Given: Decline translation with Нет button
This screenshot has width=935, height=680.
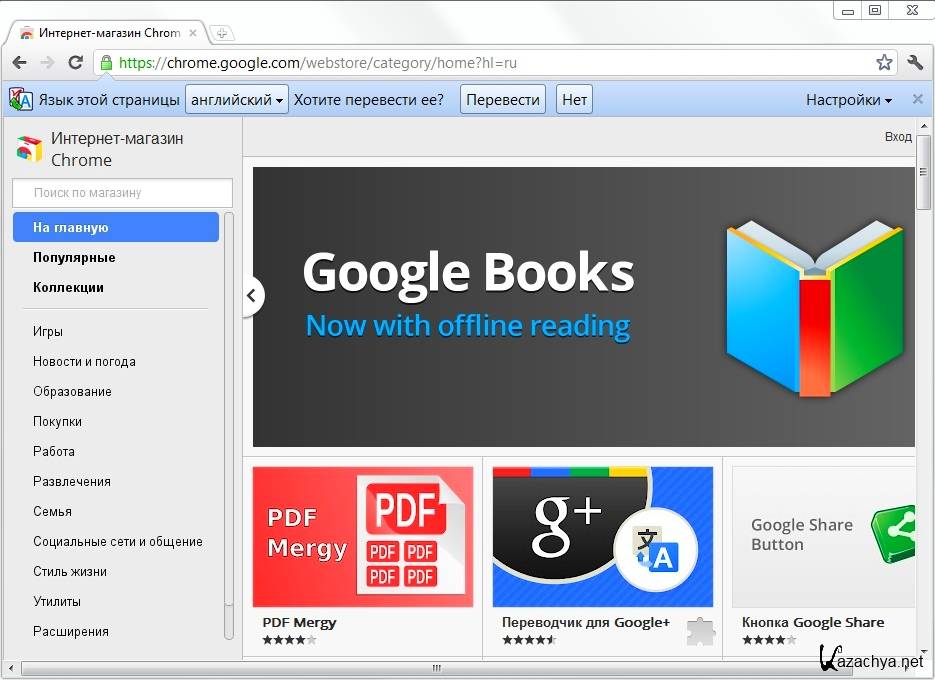Looking at the screenshot, I should (574, 99).
